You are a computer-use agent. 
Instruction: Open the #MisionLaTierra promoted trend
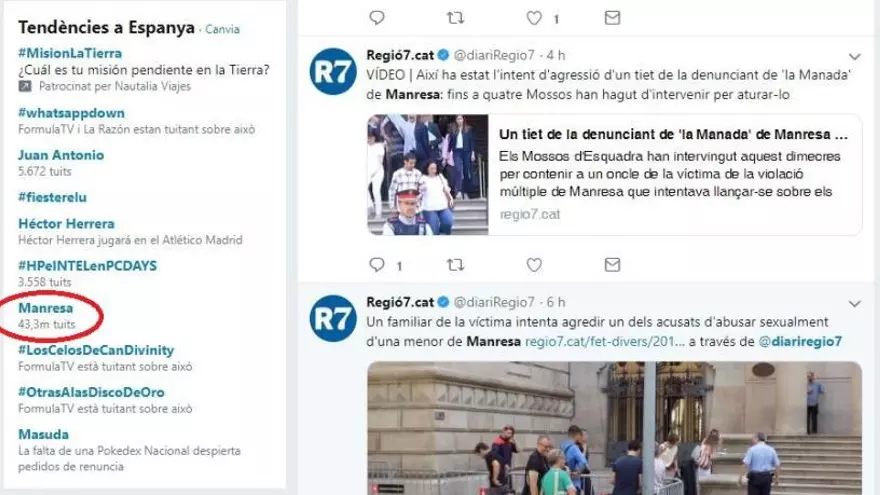70,53
